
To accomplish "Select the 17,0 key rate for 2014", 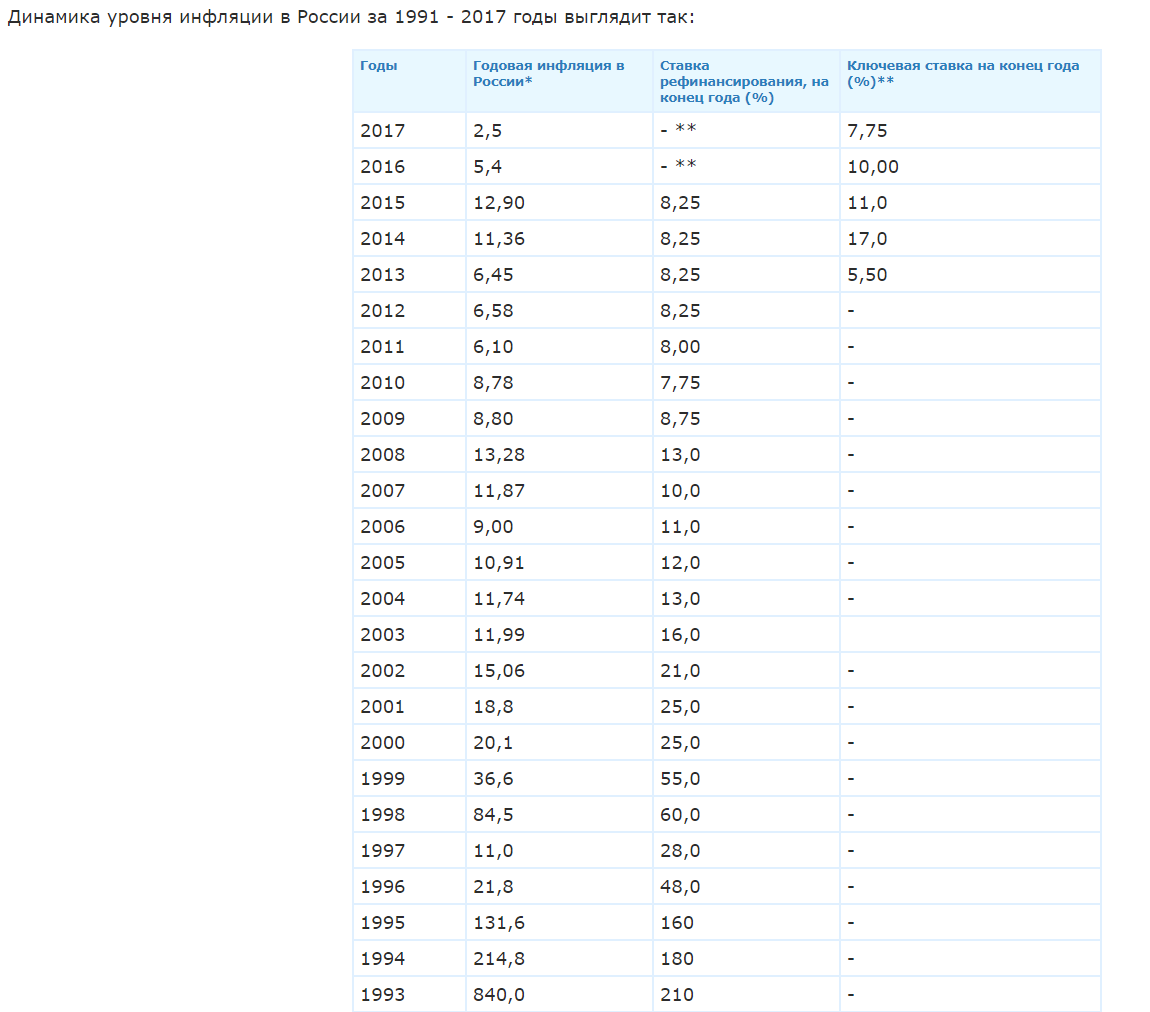I will 867,239.
